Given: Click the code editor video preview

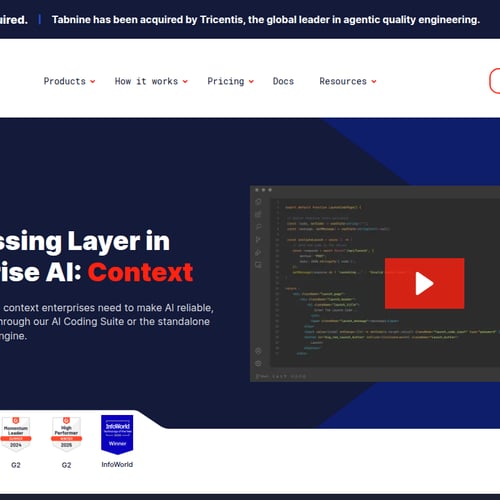Looking at the screenshot, I should [x=375, y=284].
